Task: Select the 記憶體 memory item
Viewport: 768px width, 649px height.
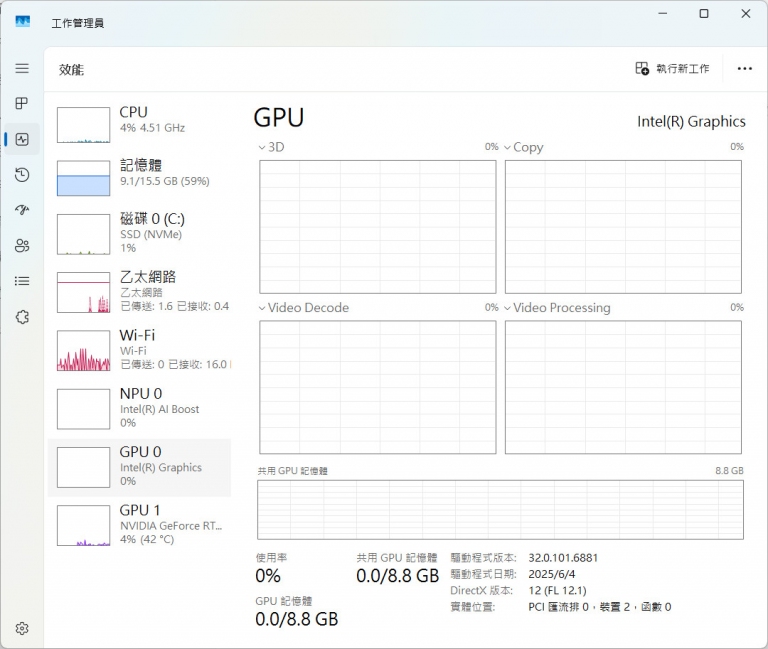Action: [x=140, y=173]
